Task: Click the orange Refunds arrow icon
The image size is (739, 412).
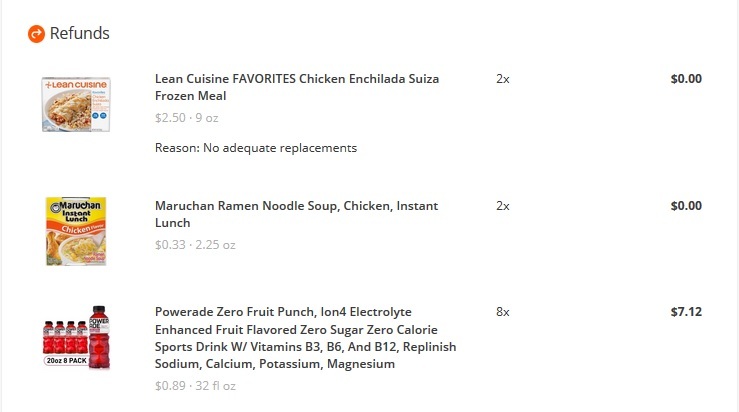Action: (x=36, y=33)
